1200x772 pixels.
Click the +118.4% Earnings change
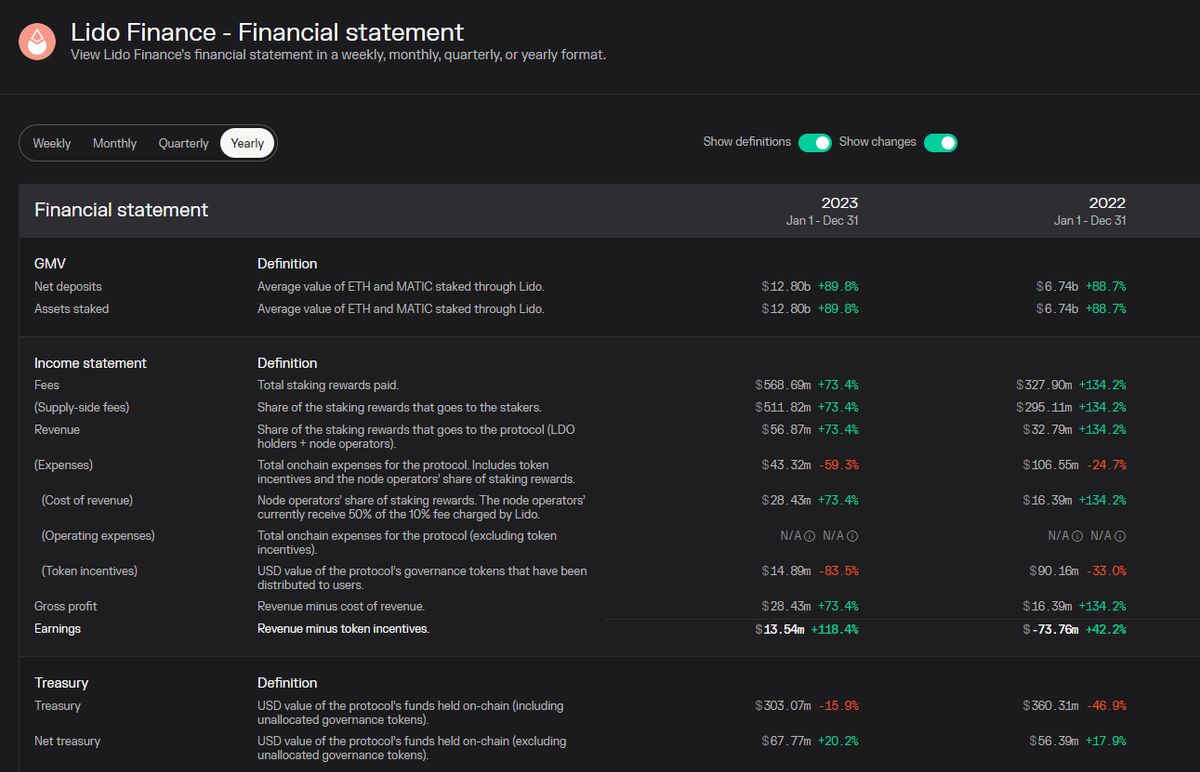[835, 629]
